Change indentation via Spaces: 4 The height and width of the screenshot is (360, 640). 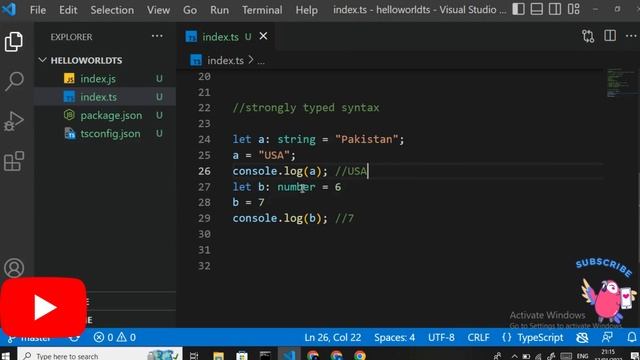click(x=394, y=338)
